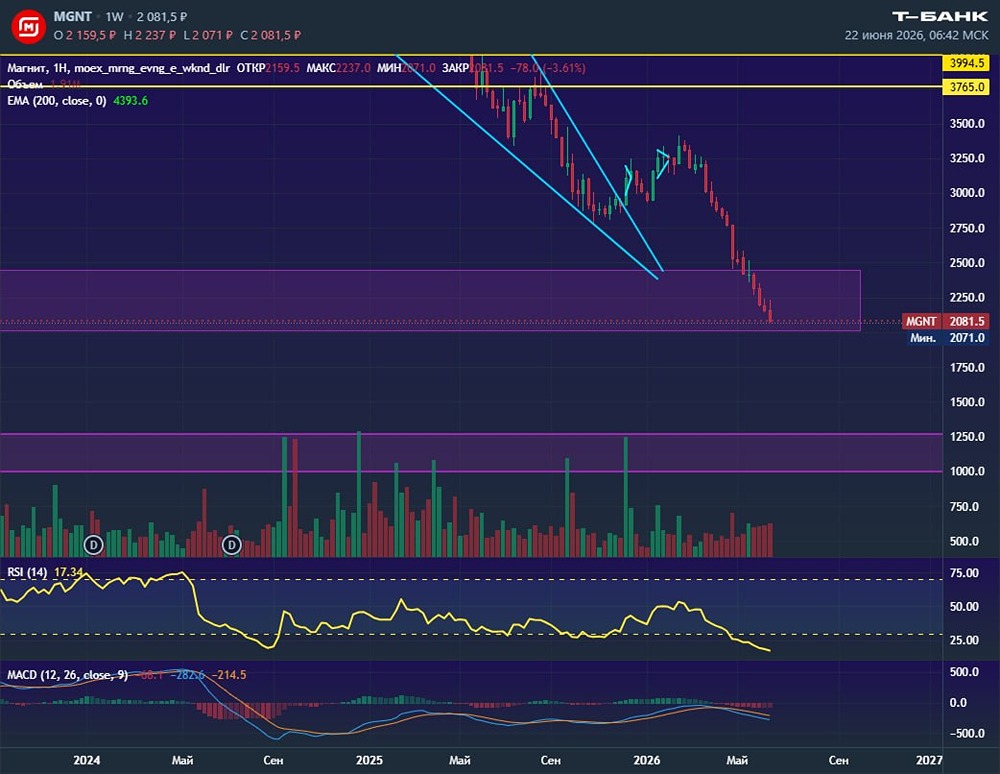The height and width of the screenshot is (774, 1000).
Task: Click 1500.0 on the price axis
Action: coord(967,402)
